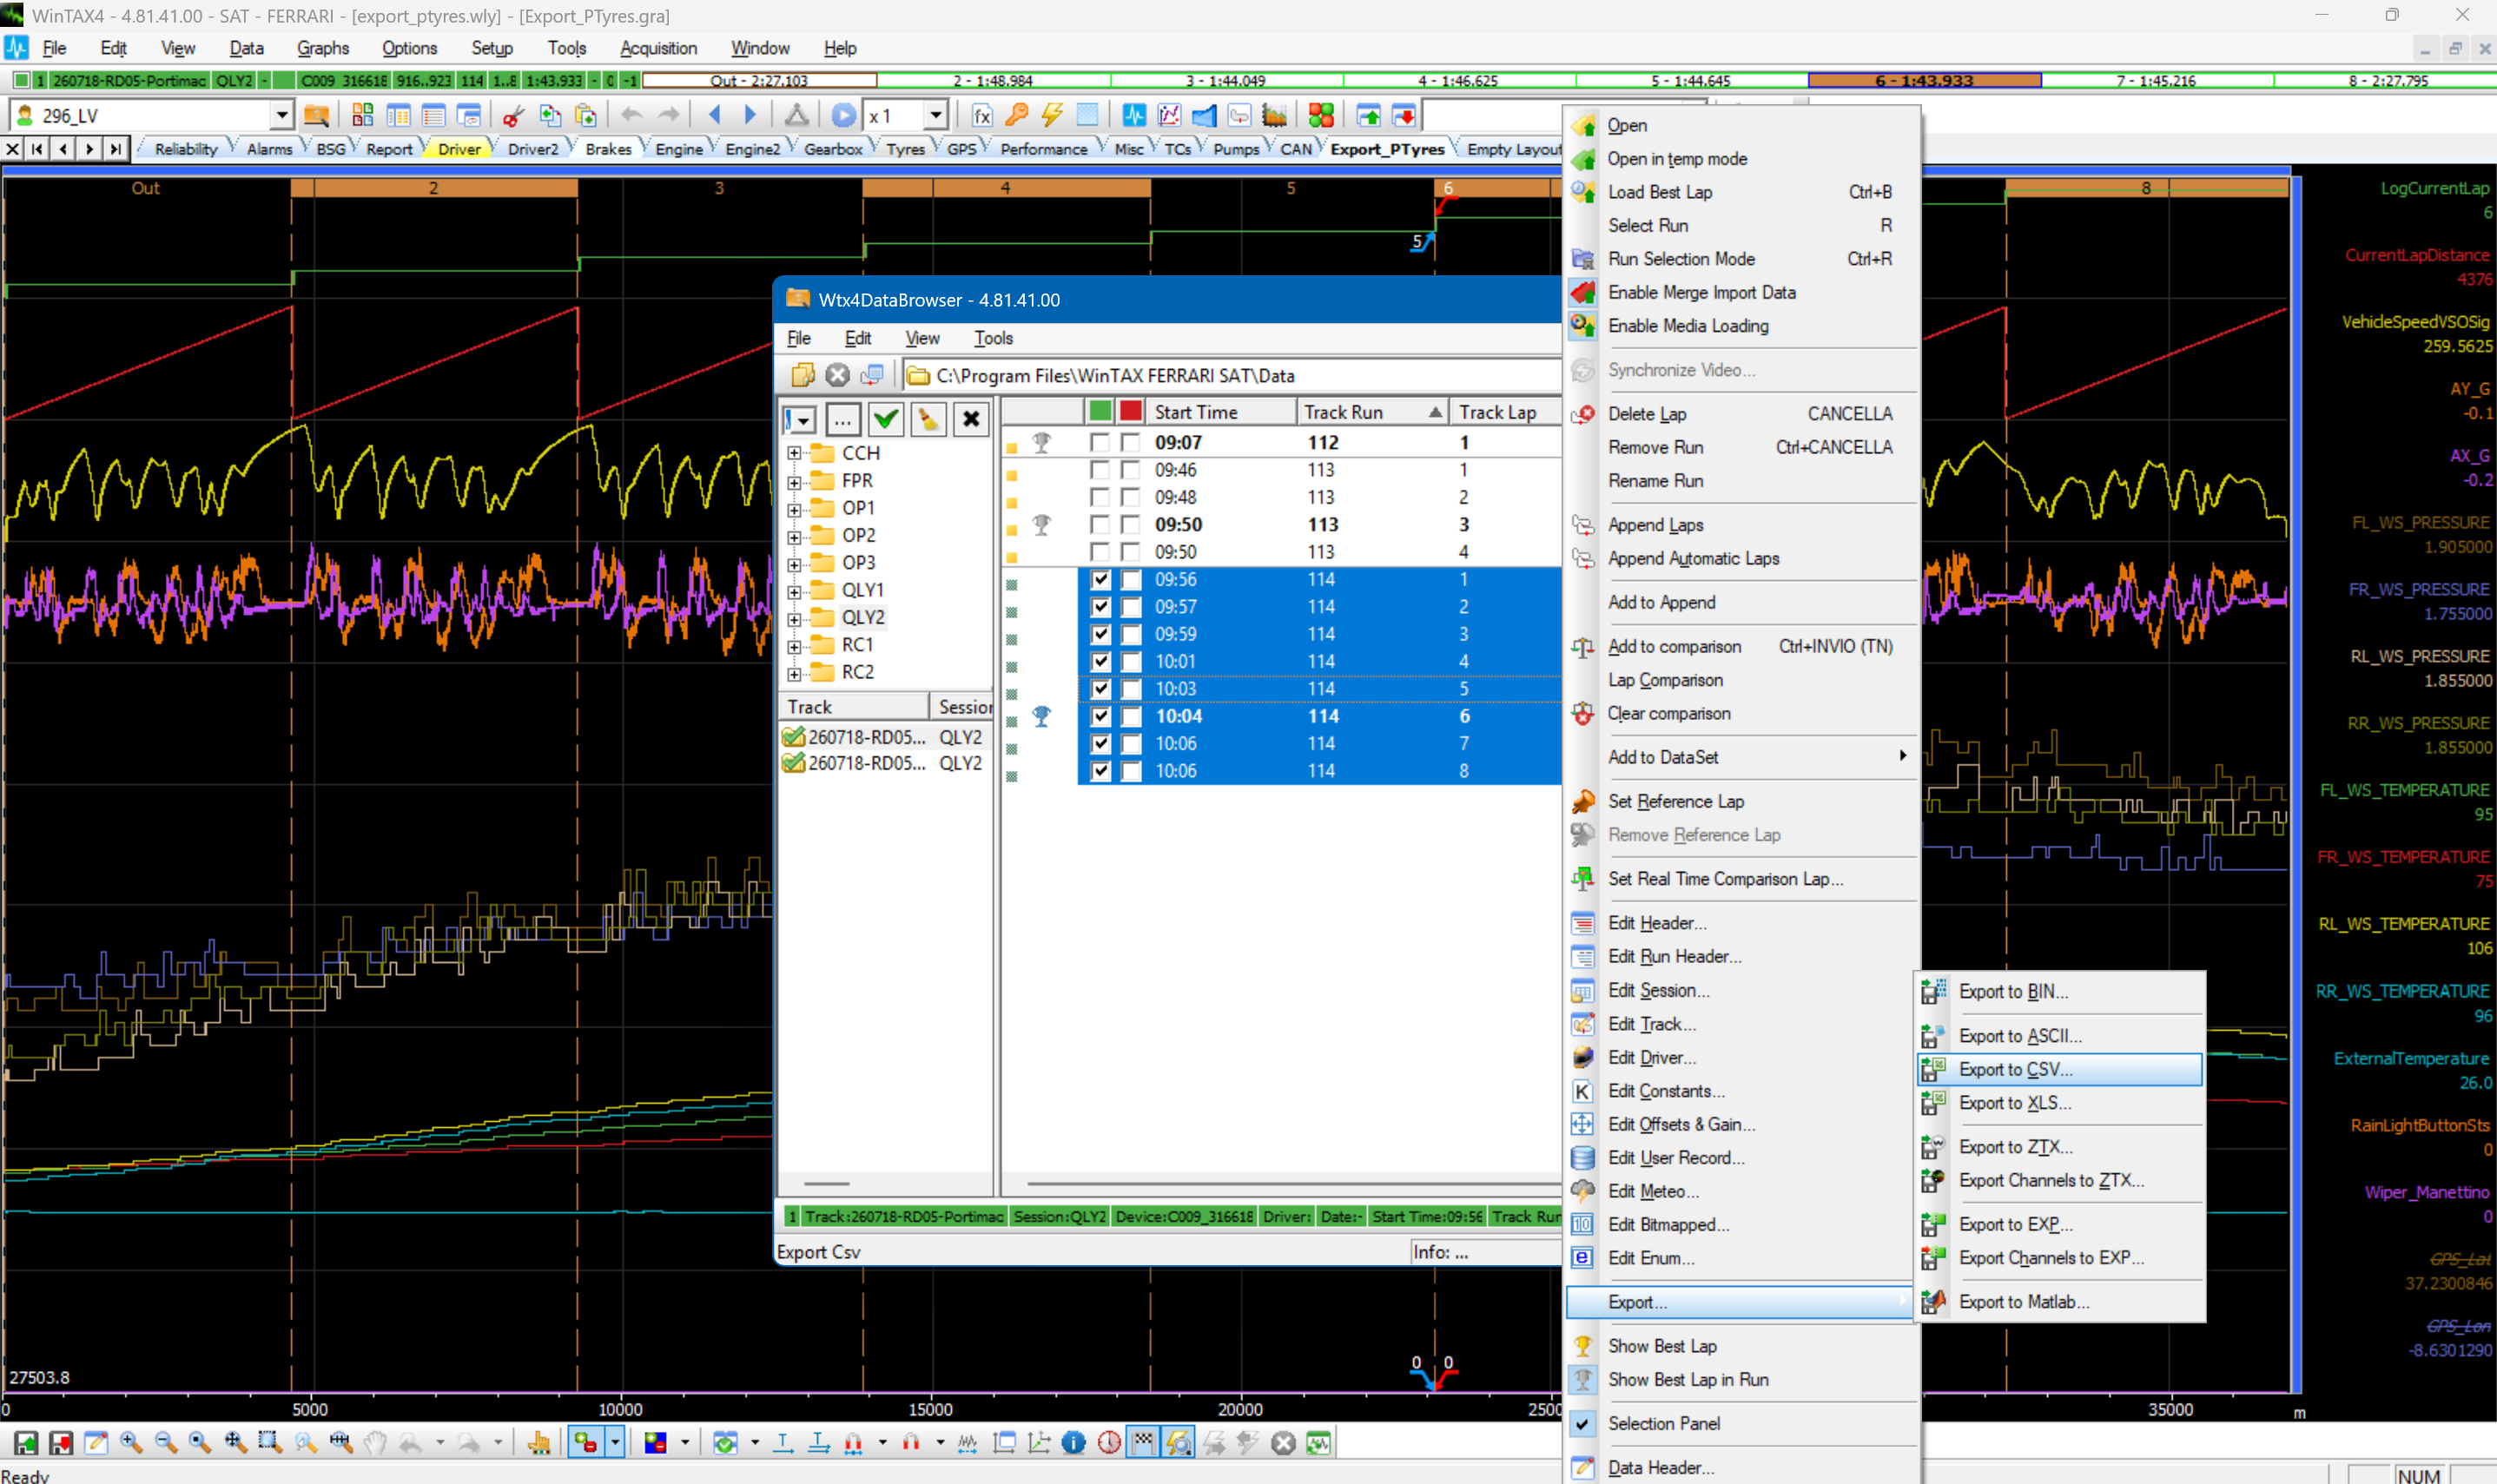Open the 296_LV driver dropdown
The width and height of the screenshot is (2497, 1484).
point(281,116)
